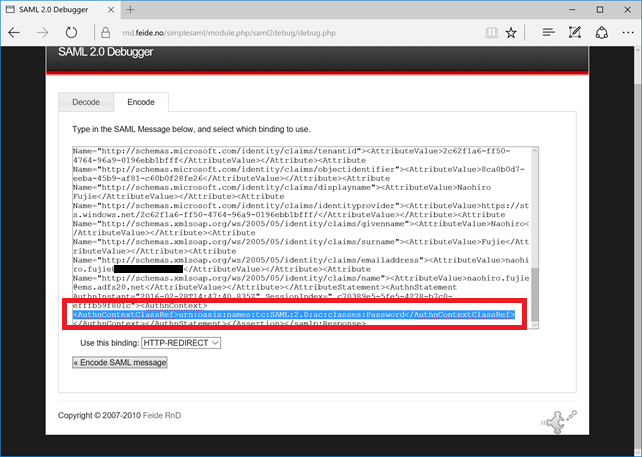Make a web note pen icon

point(575,32)
